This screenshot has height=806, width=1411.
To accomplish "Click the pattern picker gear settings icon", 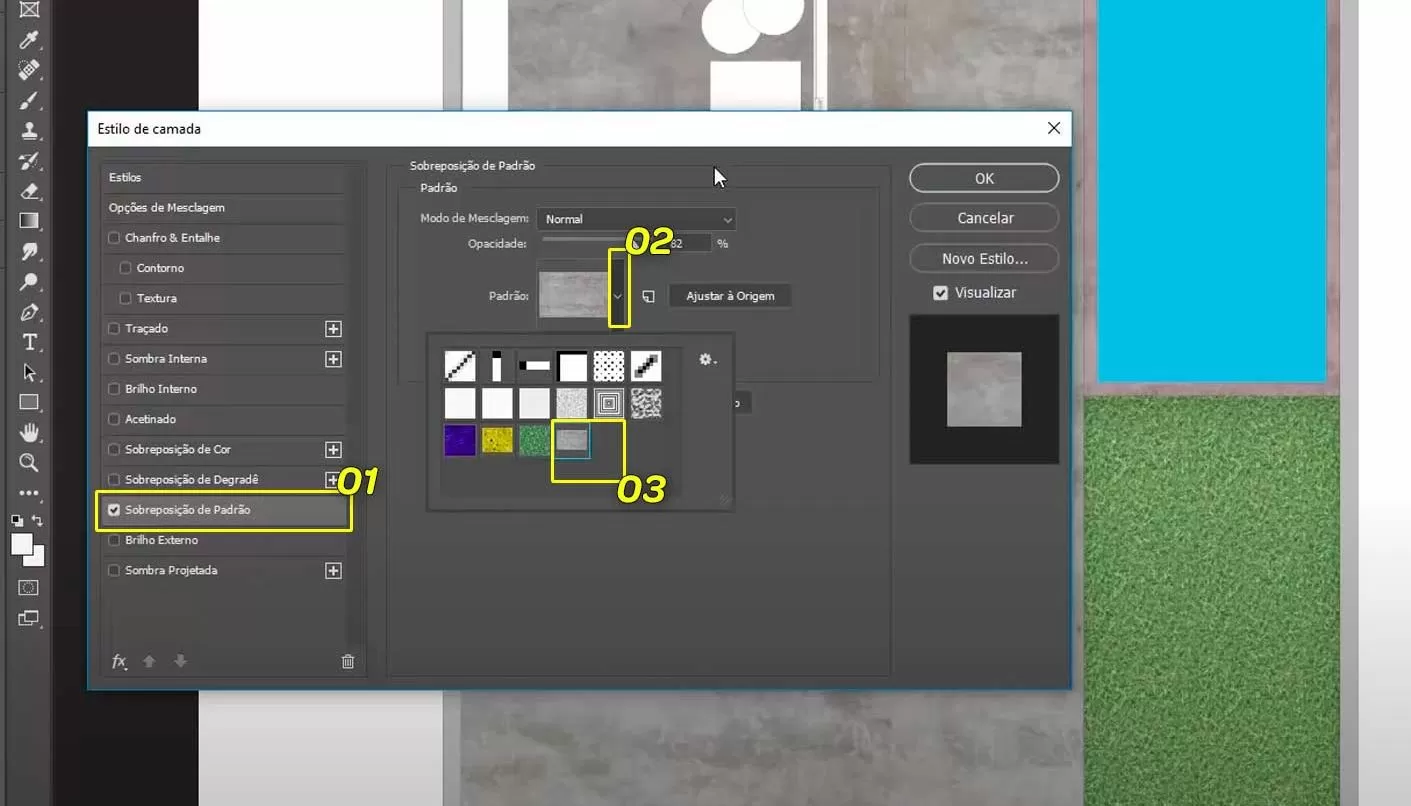I will [707, 360].
